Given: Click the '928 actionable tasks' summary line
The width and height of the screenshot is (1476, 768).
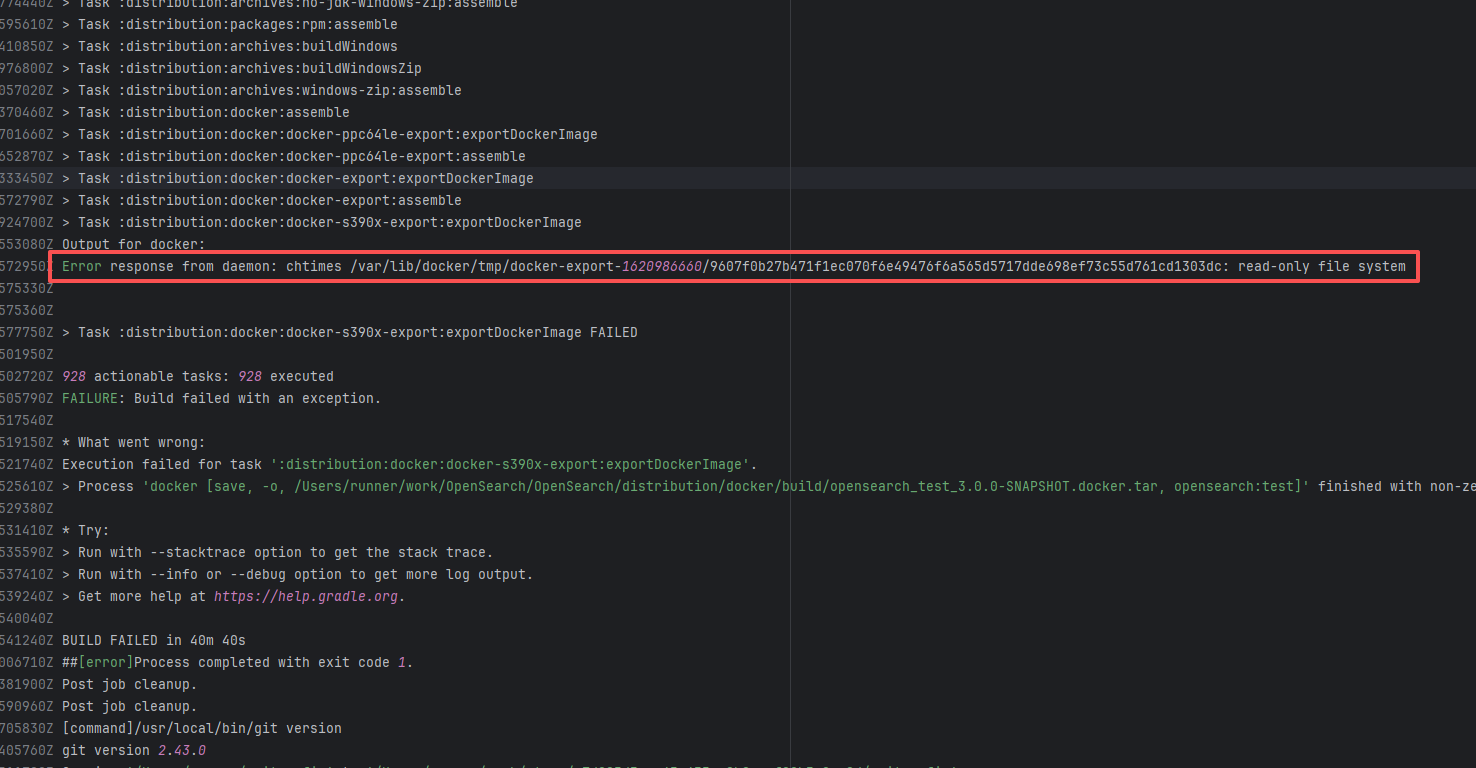Looking at the screenshot, I should tap(198, 376).
